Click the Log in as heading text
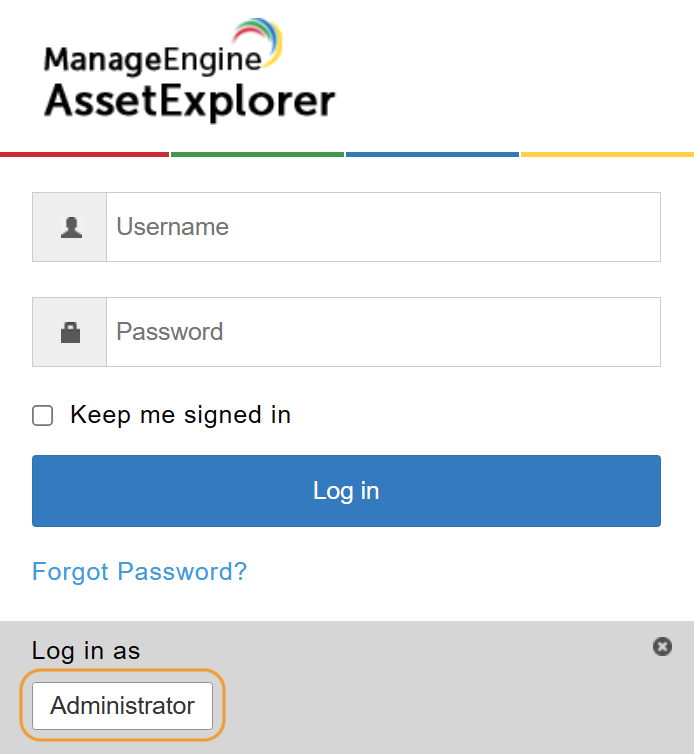The image size is (694, 754). click(x=86, y=651)
